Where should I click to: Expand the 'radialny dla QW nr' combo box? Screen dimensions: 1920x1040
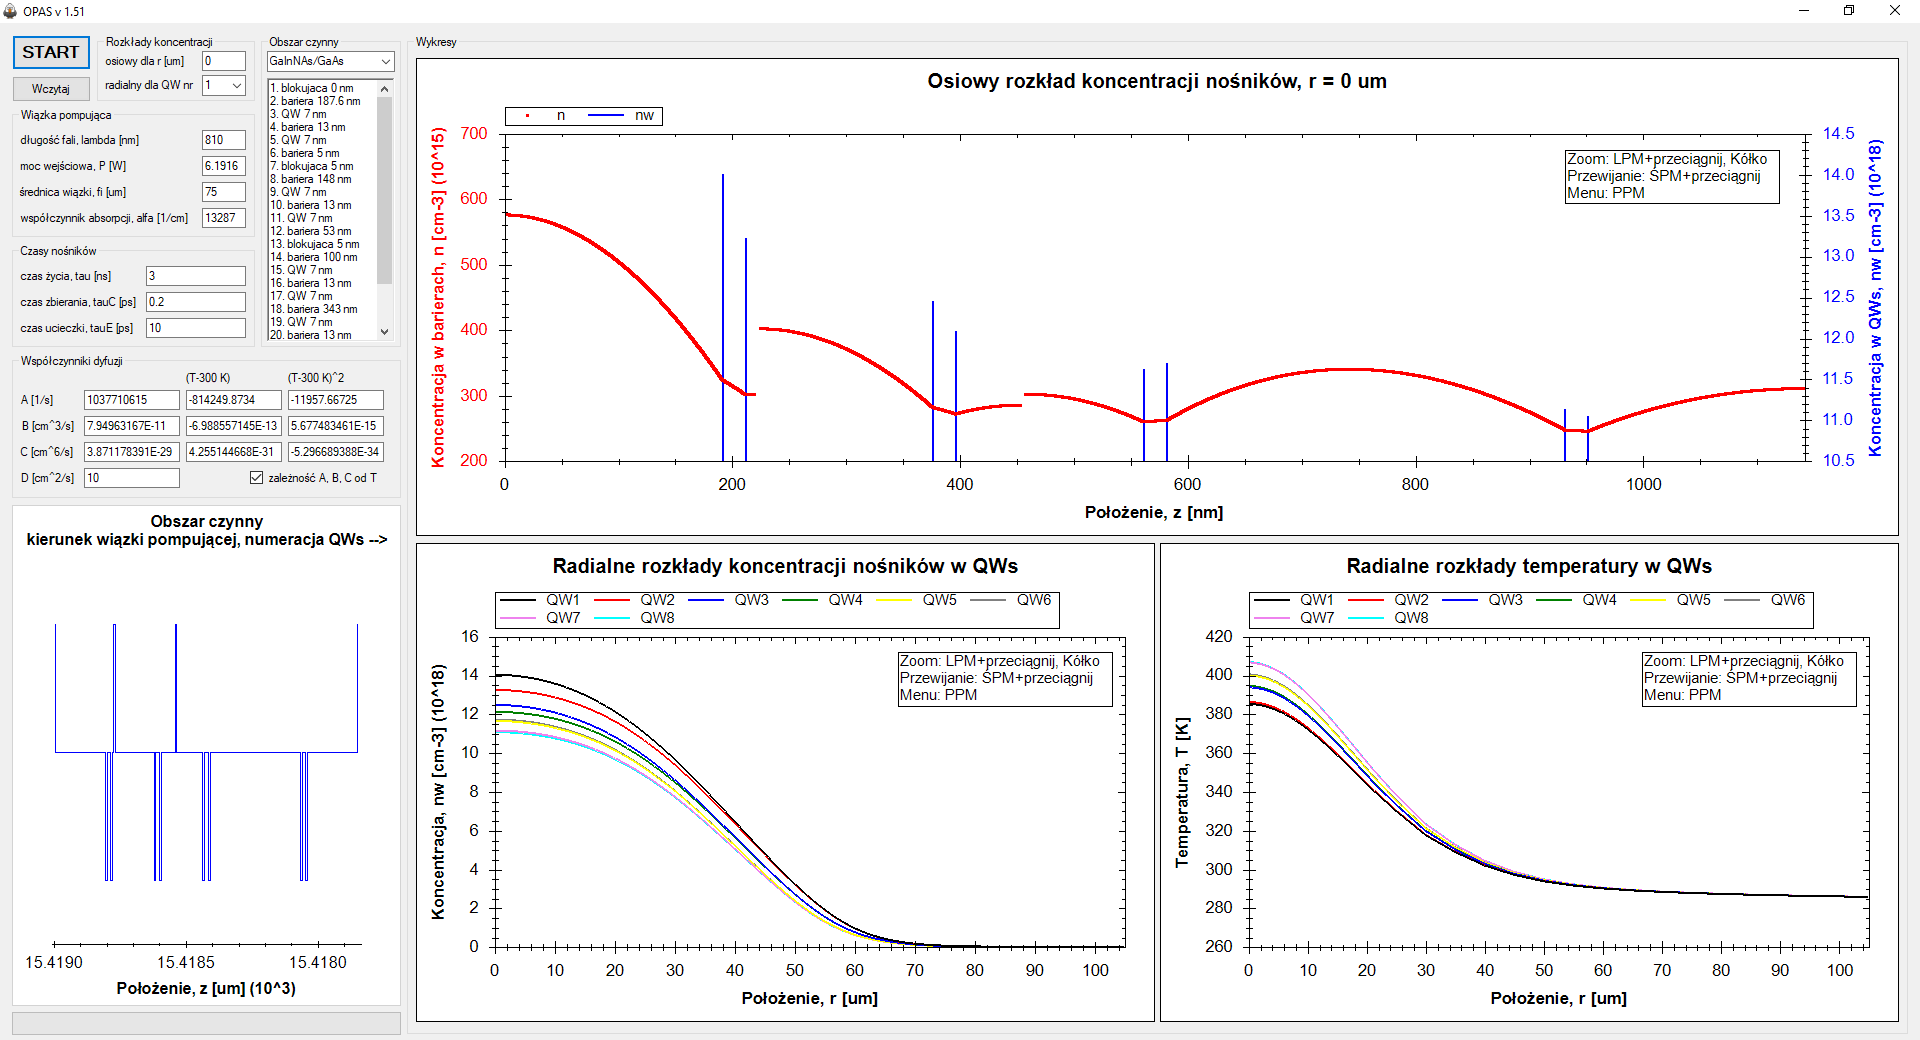click(224, 86)
